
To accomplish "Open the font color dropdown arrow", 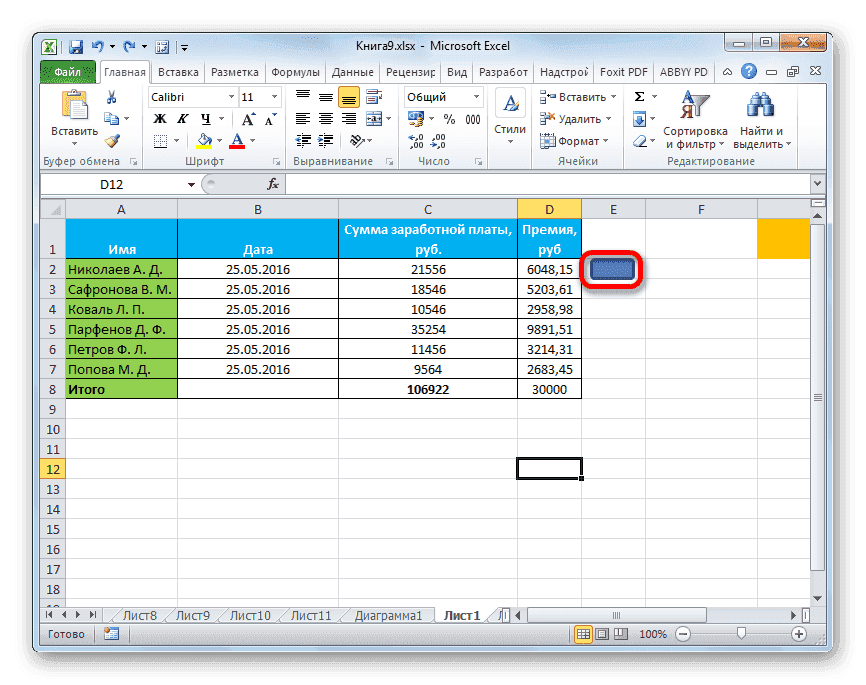I will (250, 140).
